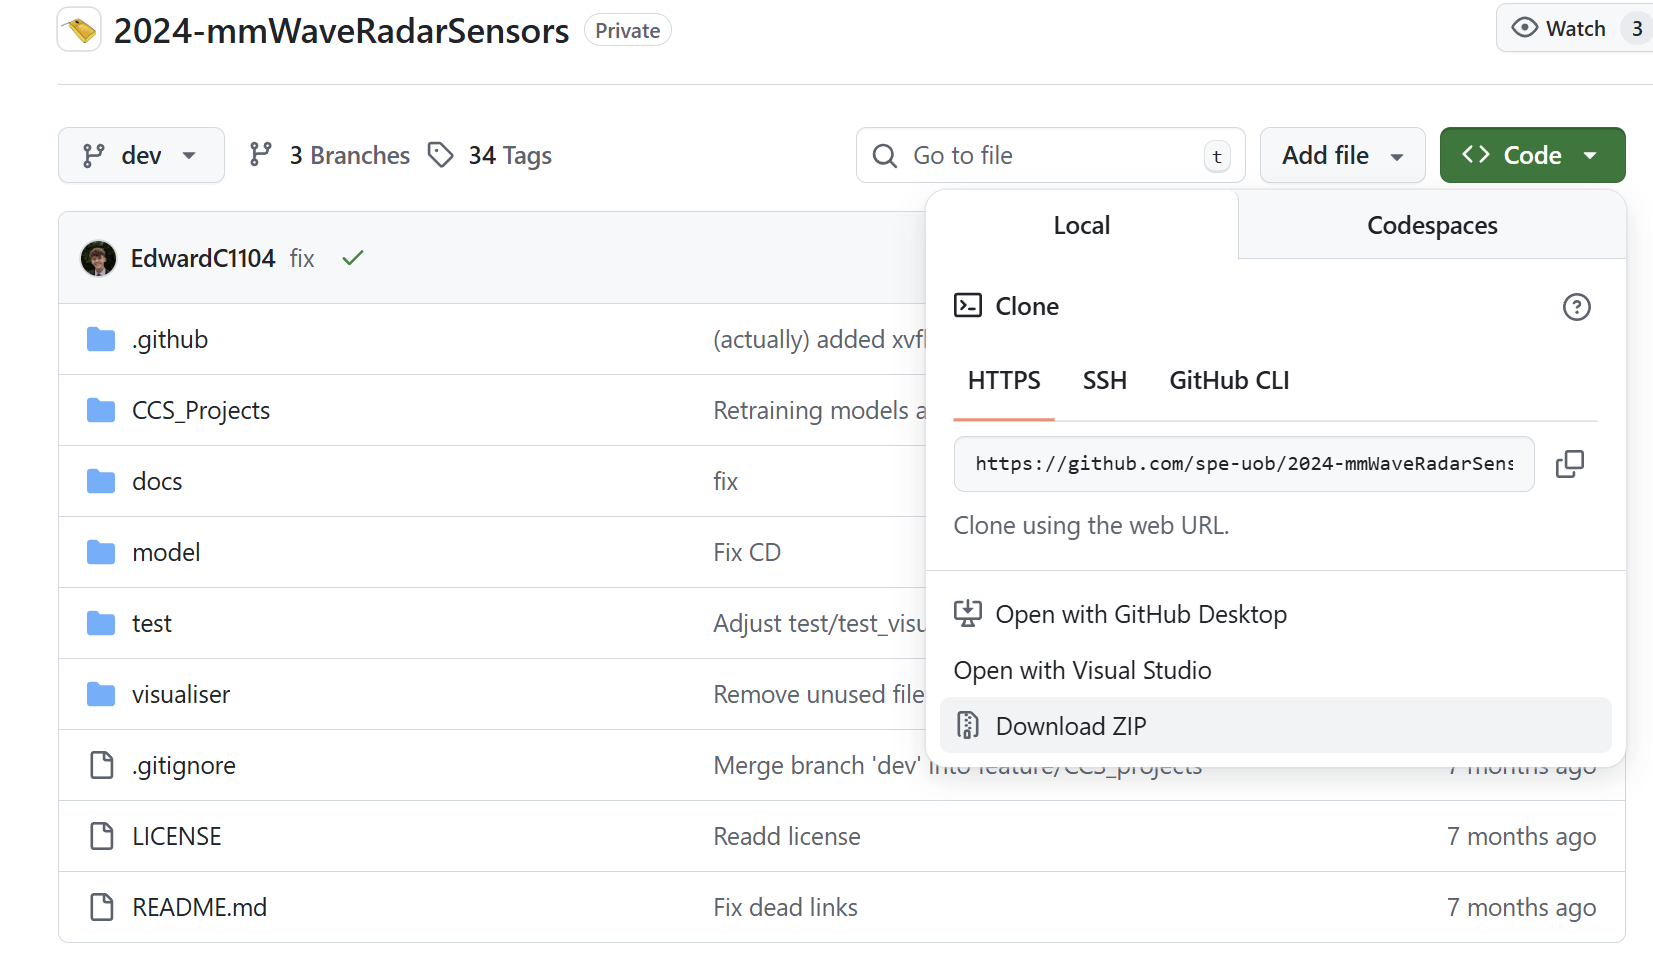This screenshot has height=960, width=1653.
Task: Open the model folder
Action: [166, 553]
